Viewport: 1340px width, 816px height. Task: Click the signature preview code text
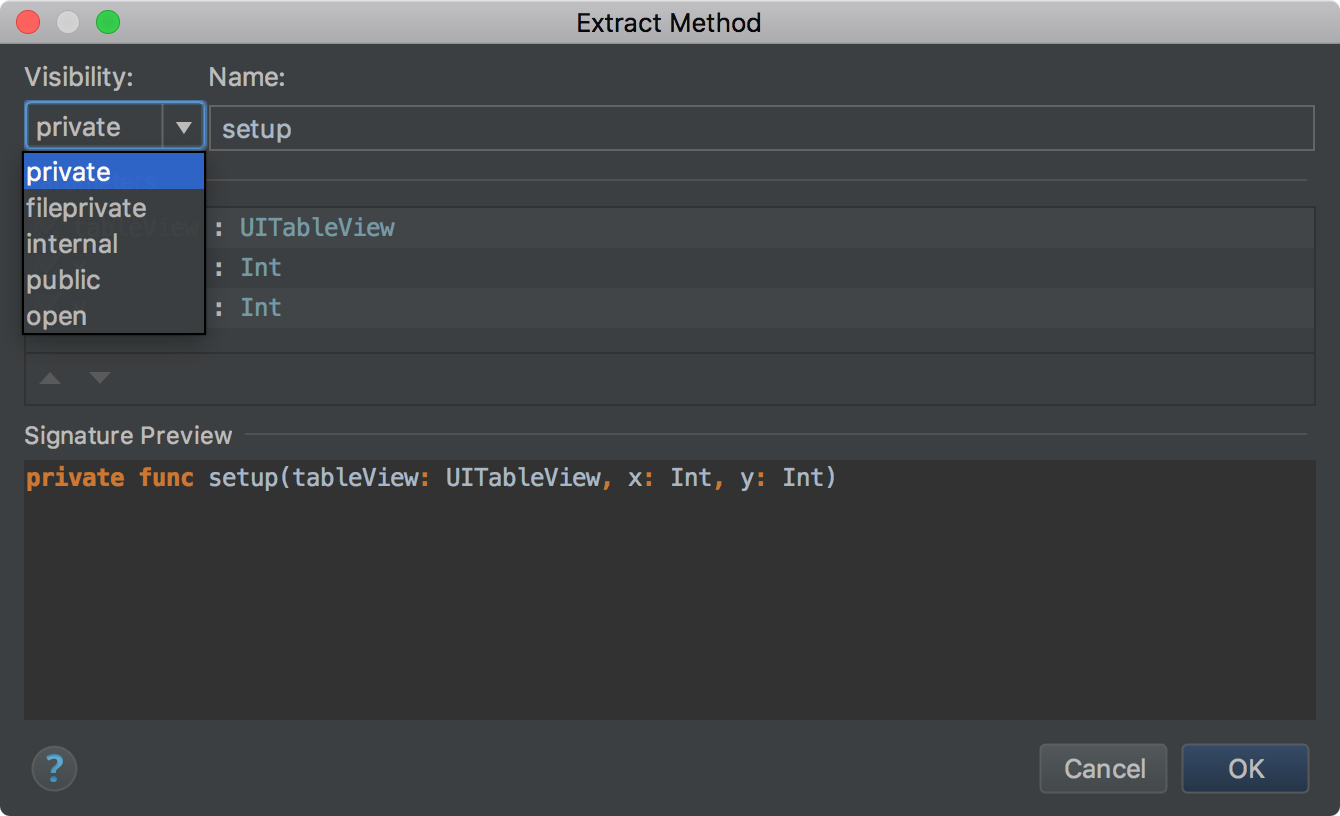coord(430,478)
